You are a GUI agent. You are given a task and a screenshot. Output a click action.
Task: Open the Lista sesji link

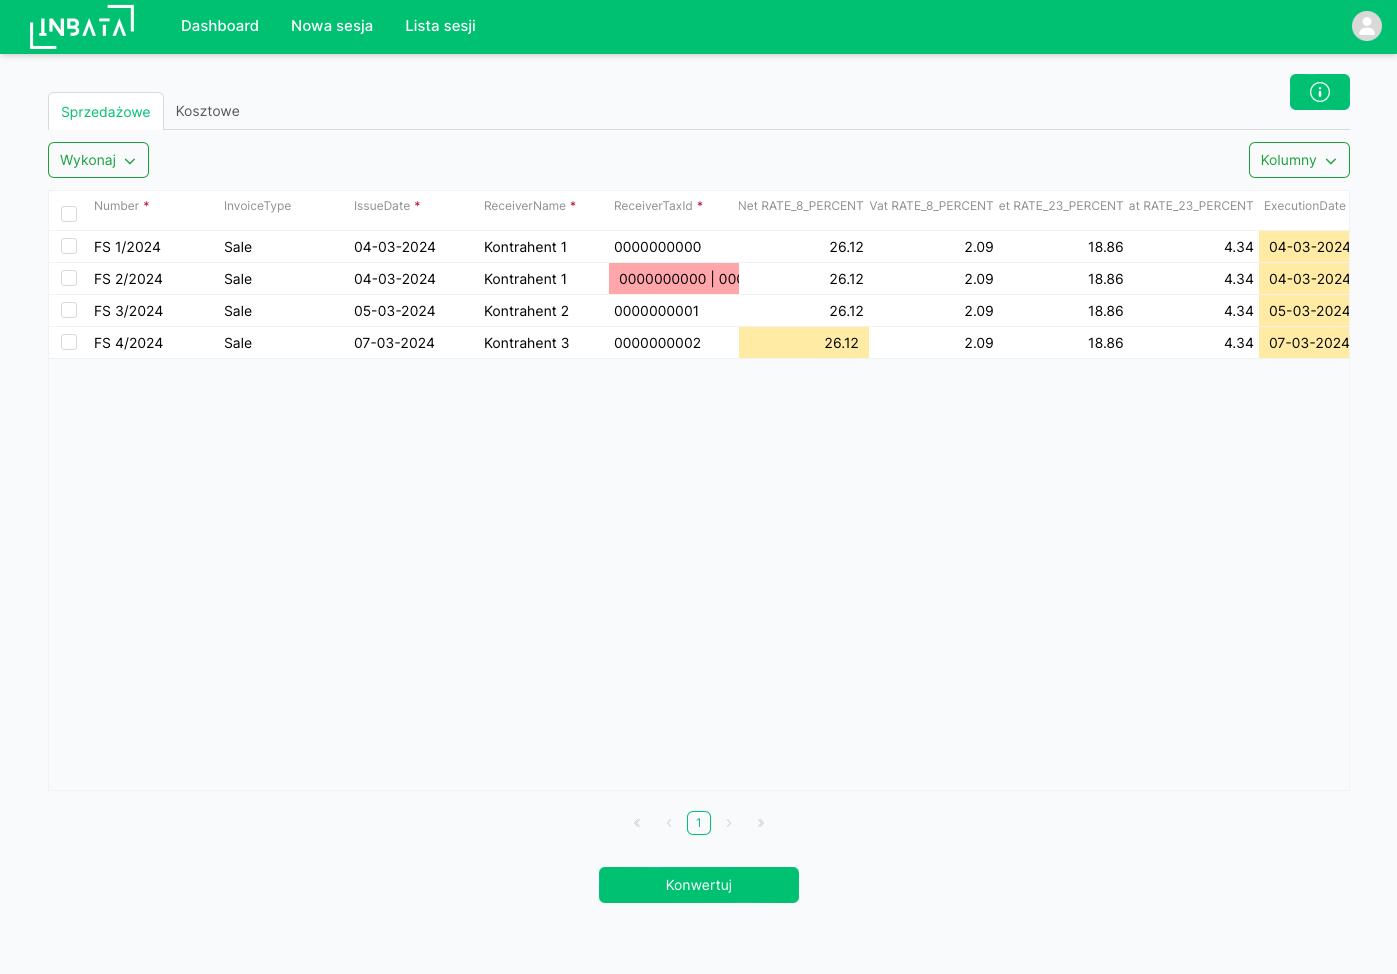click(x=440, y=26)
